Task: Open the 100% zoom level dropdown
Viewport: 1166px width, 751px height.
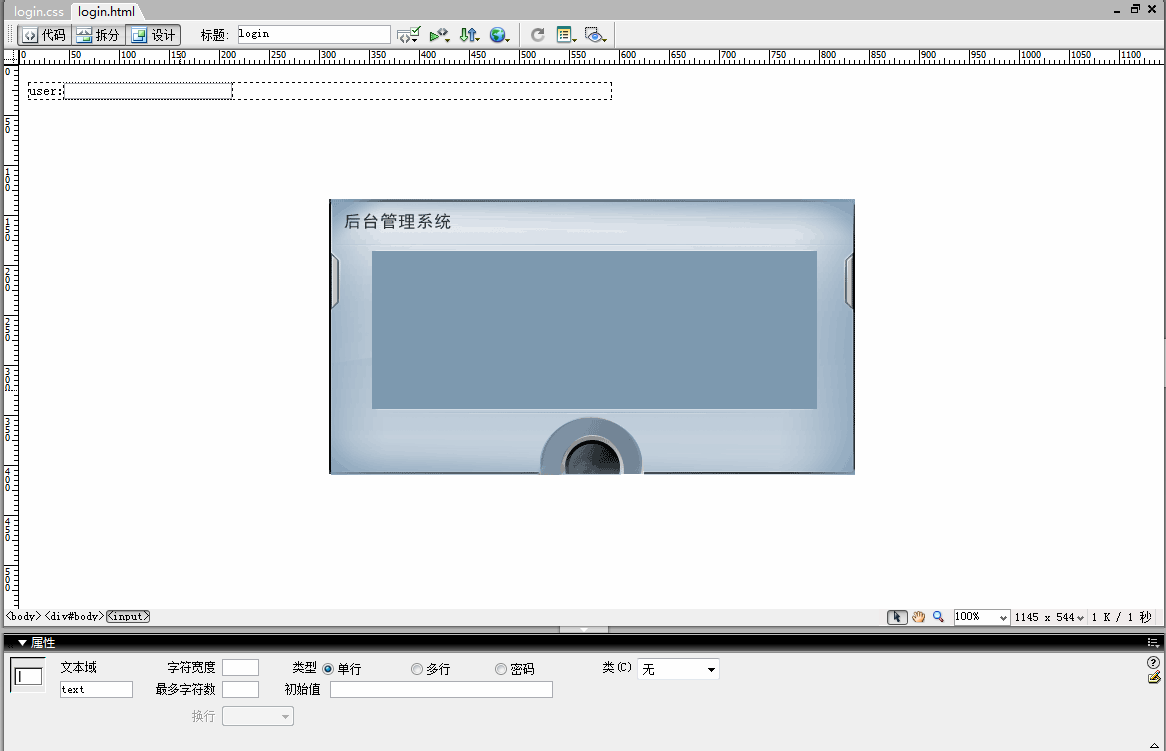Action: [x=980, y=616]
